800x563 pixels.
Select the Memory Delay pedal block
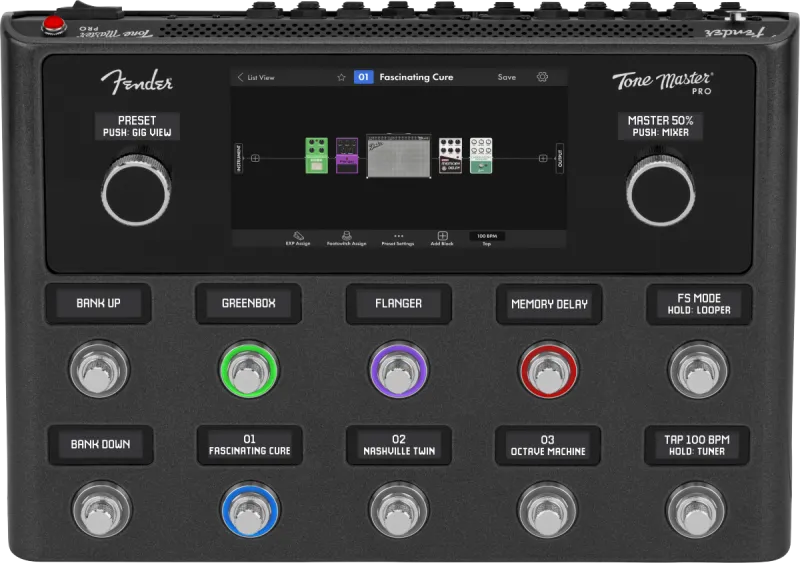451,155
